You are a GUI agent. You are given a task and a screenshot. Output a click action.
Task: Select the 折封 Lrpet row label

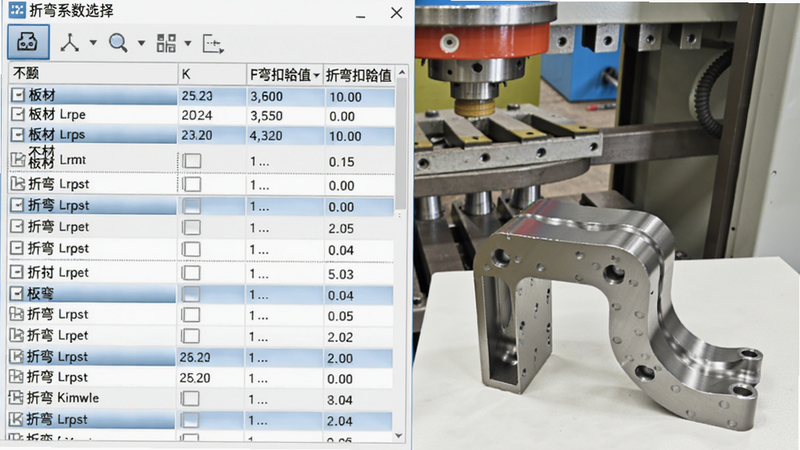coord(58,272)
